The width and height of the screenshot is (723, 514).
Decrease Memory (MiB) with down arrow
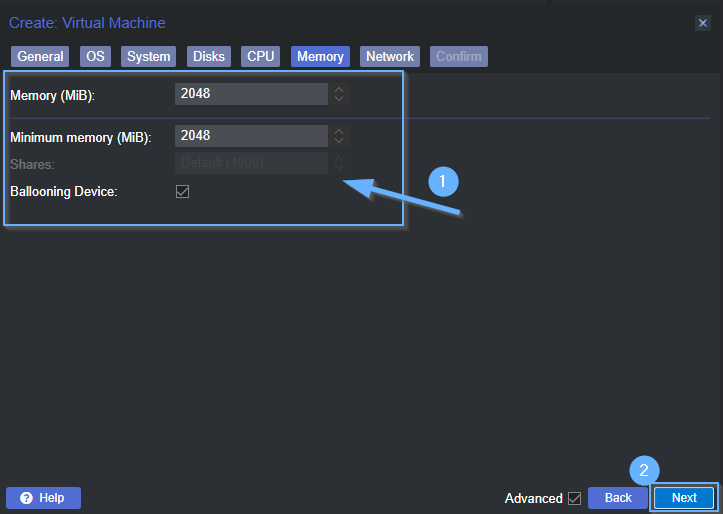[339, 99]
